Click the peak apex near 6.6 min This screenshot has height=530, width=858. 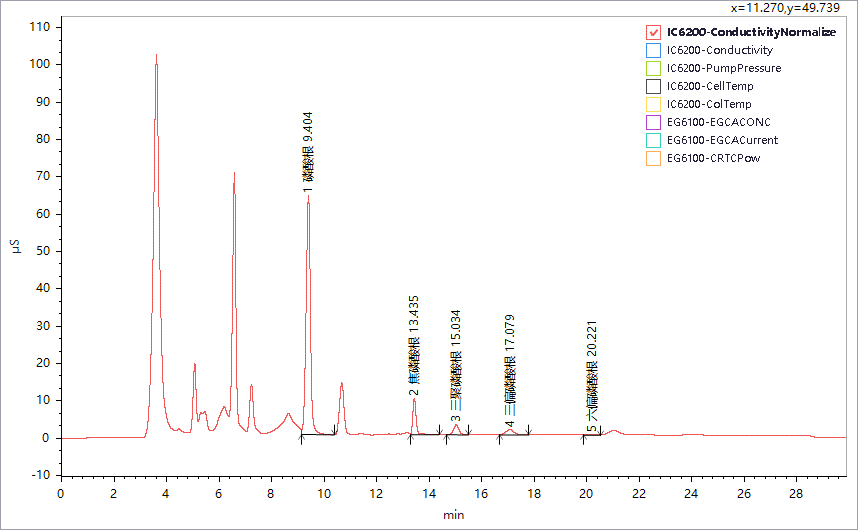234,173
